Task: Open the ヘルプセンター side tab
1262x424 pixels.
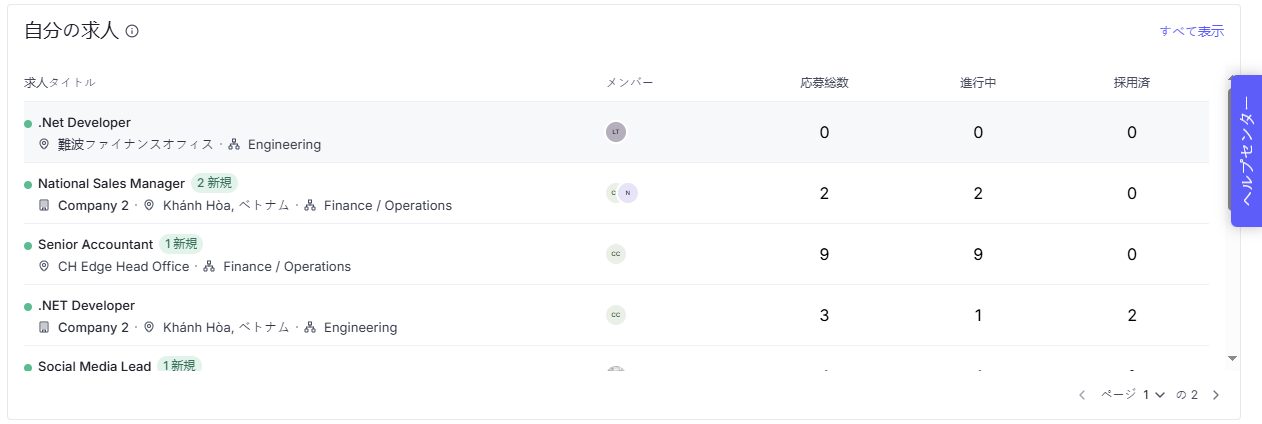Action: (x=1245, y=151)
